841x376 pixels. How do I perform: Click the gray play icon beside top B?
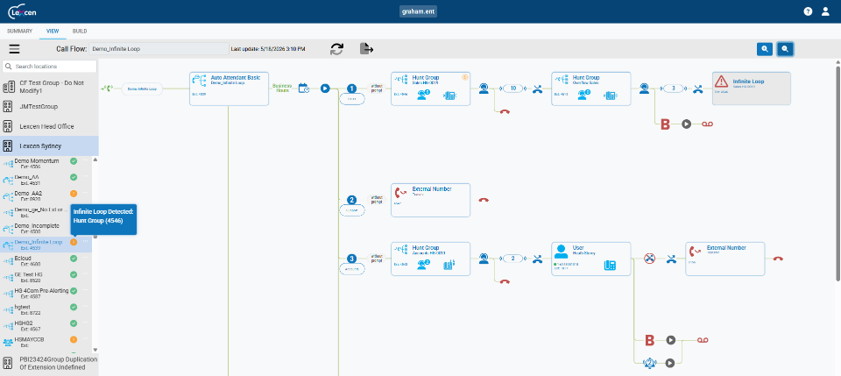686,124
